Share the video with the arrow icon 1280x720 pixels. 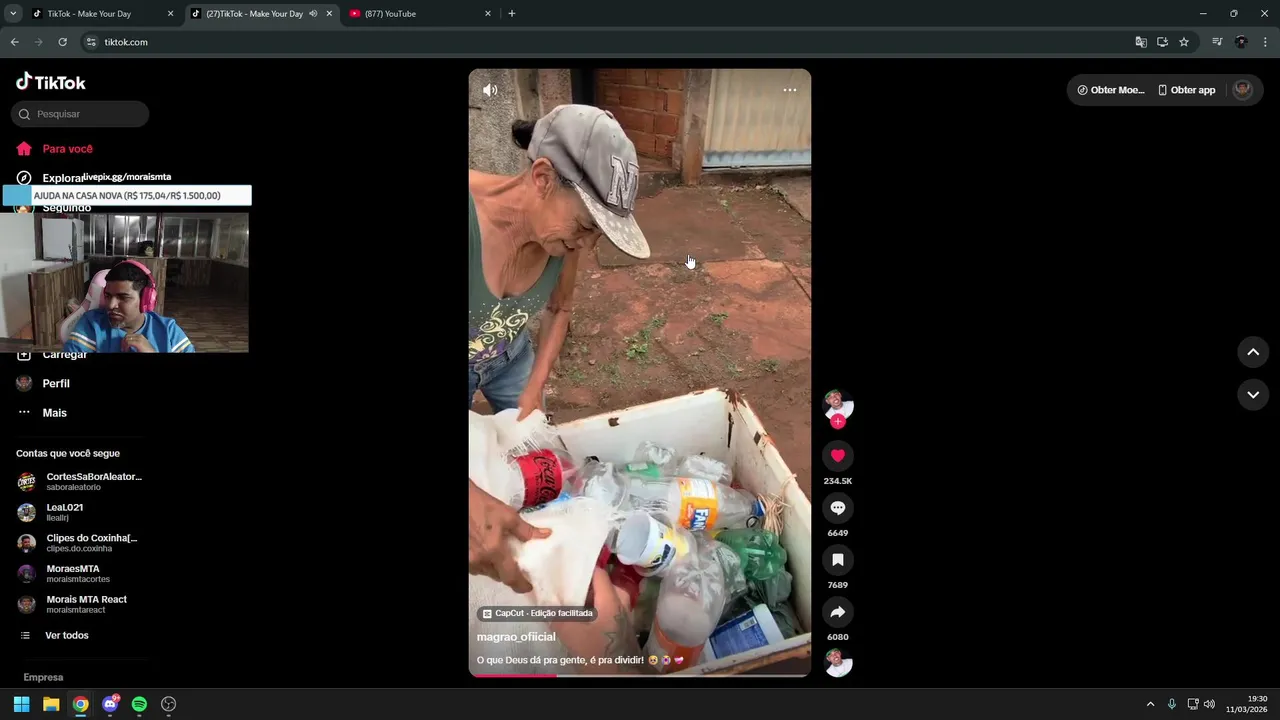[x=838, y=612]
